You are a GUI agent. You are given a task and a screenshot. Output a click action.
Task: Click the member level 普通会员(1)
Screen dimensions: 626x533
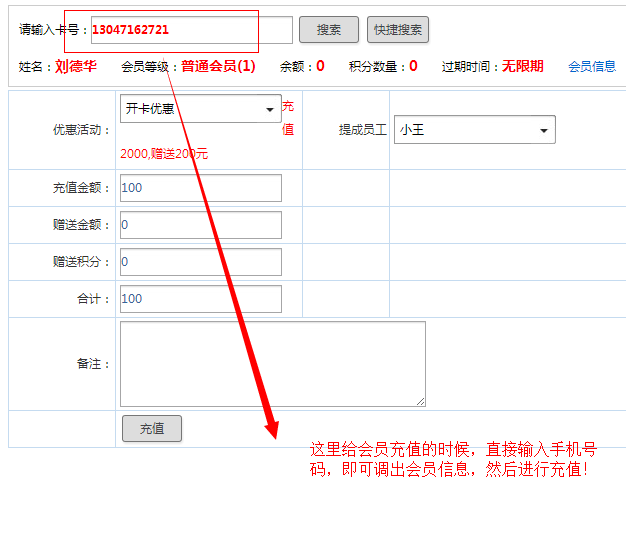218,67
